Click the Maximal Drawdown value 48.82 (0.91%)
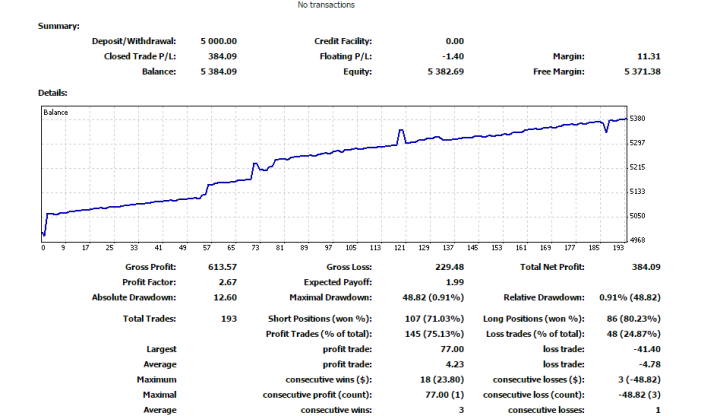This screenshot has width=720, height=416. 433,298
